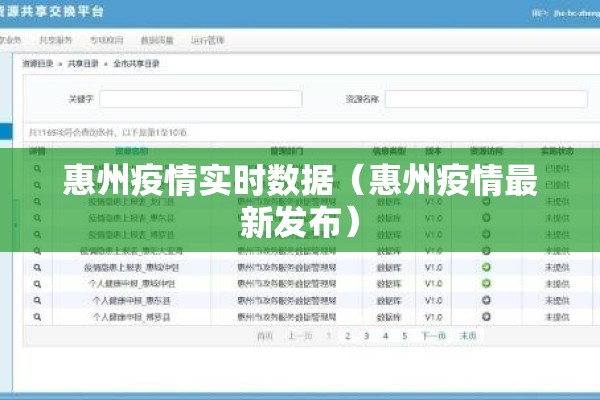
Task: Go to page 5 of results
Action: (404, 336)
